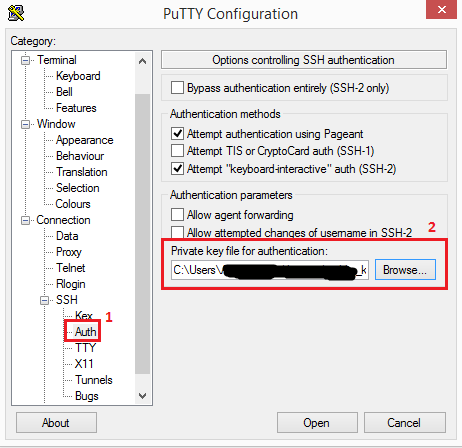The height and width of the screenshot is (448, 462).
Task: Click the category tree scrollbar thumb
Action: [x=143, y=234]
